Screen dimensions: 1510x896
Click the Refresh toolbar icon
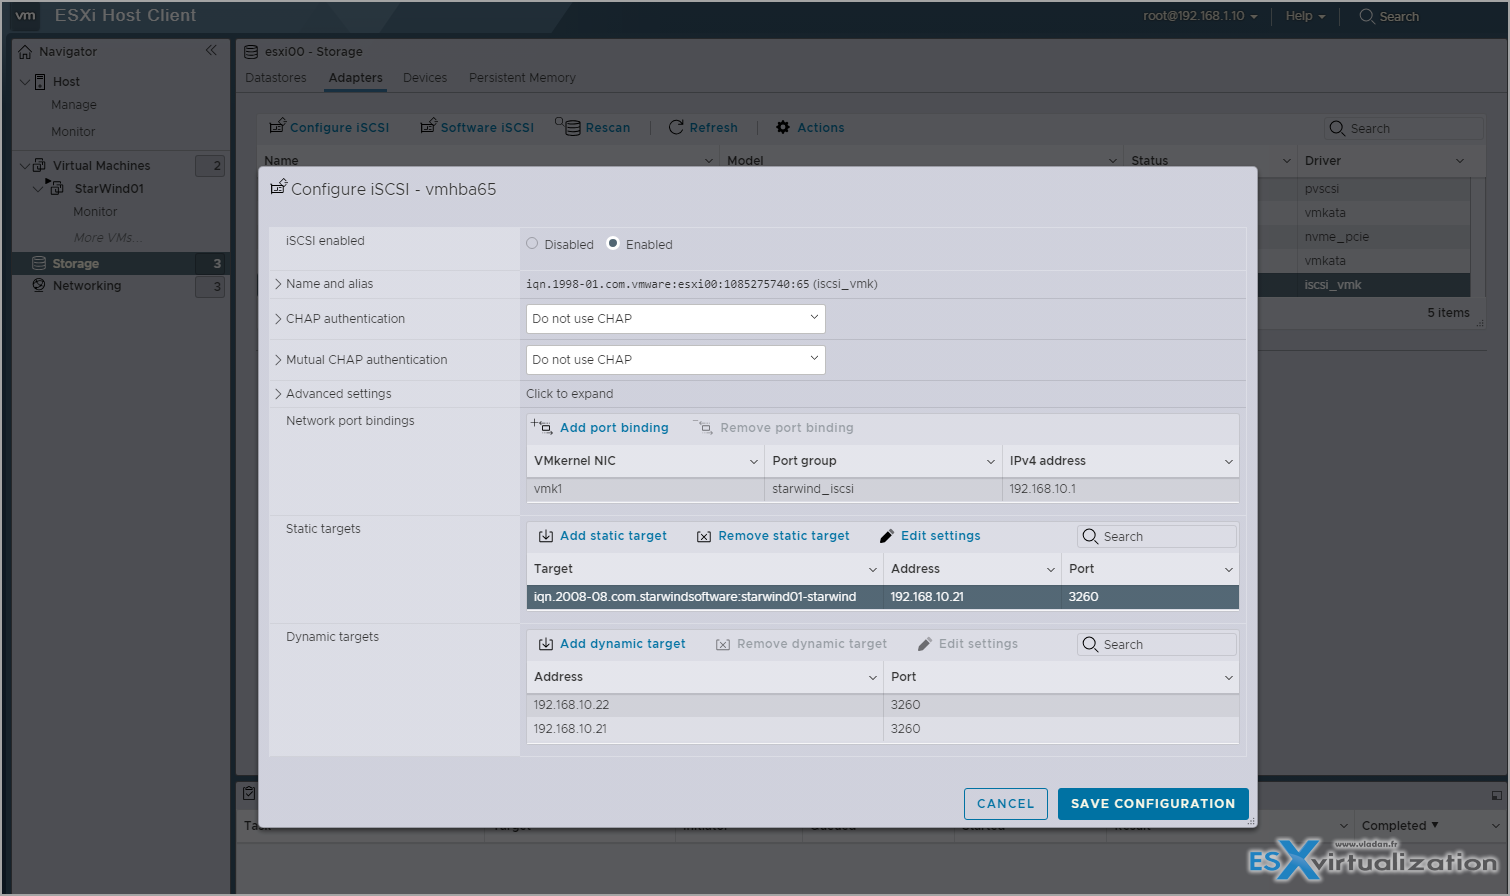676,127
